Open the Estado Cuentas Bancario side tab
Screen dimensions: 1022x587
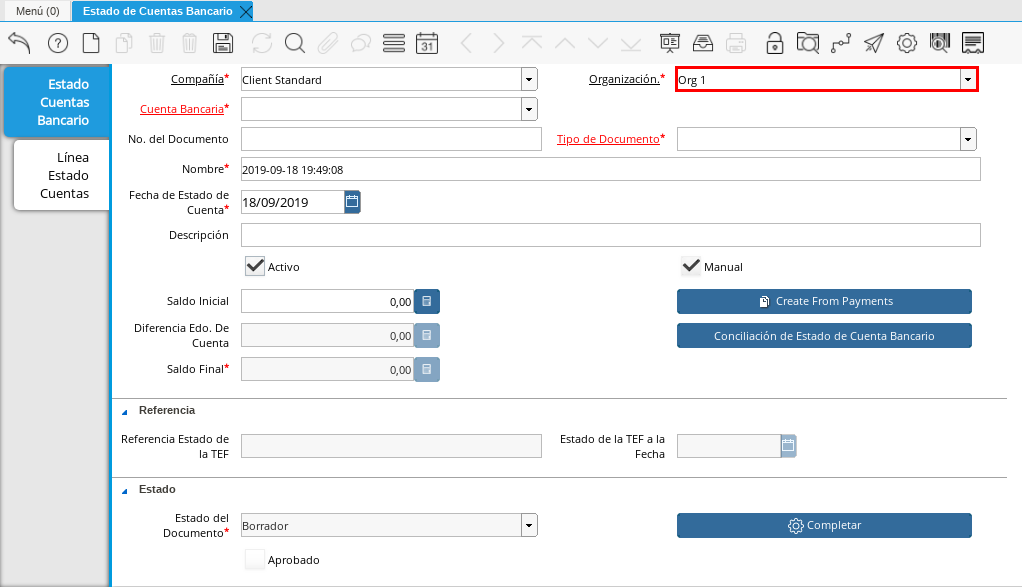(x=57, y=102)
